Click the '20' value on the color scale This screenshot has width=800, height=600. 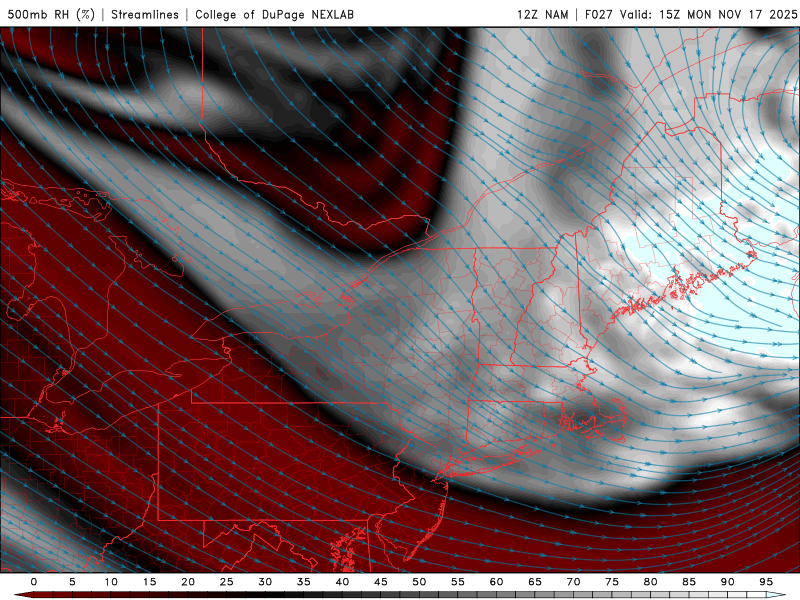tap(188, 582)
